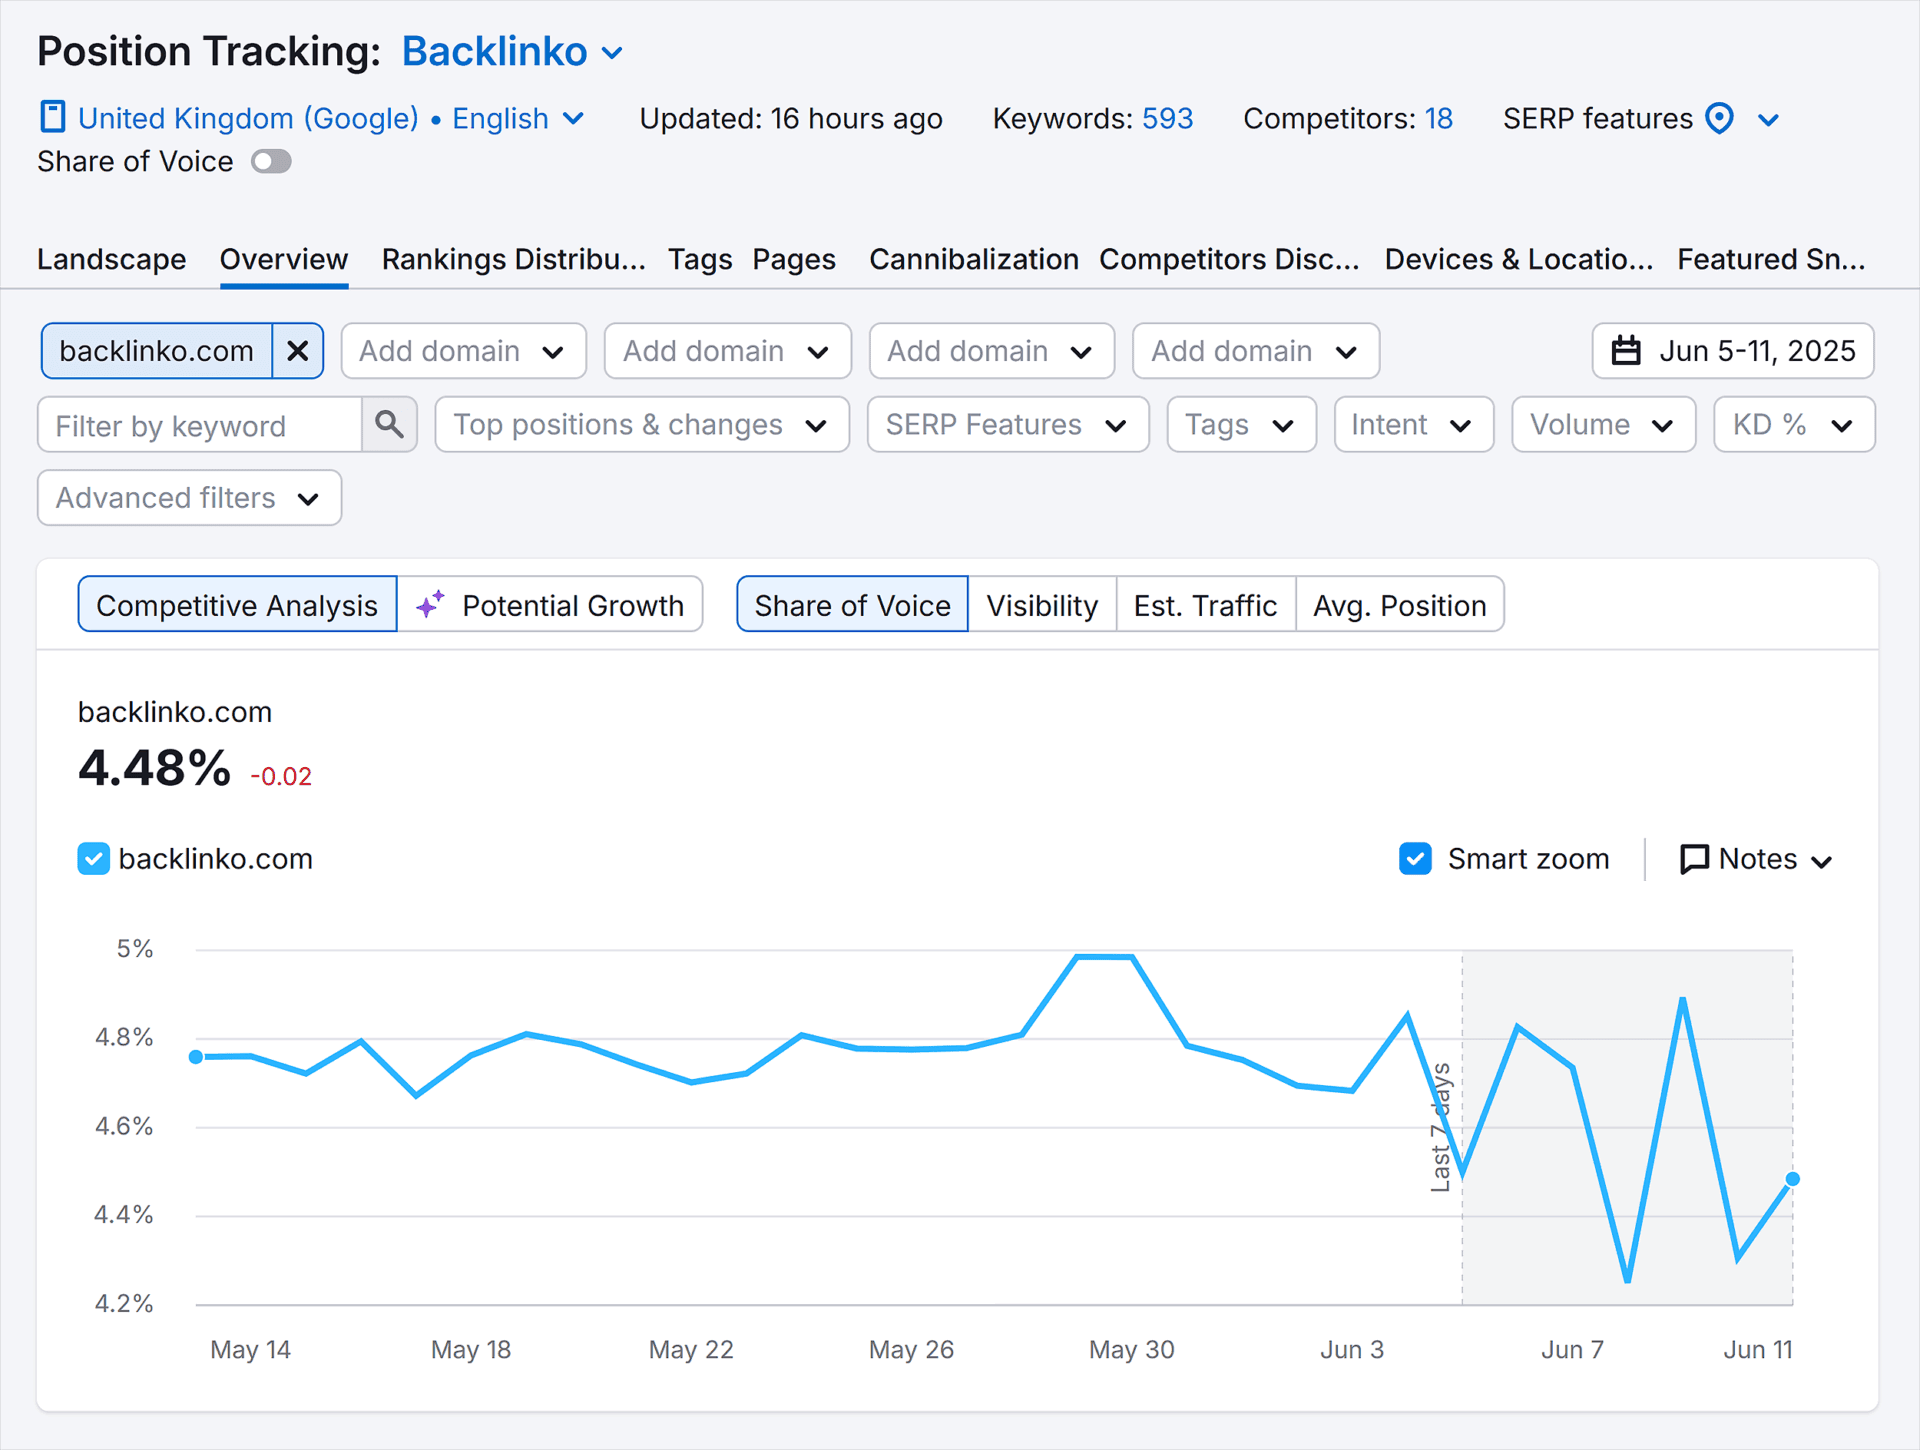
Task: Click the keyword search magnifier icon
Action: (x=389, y=425)
